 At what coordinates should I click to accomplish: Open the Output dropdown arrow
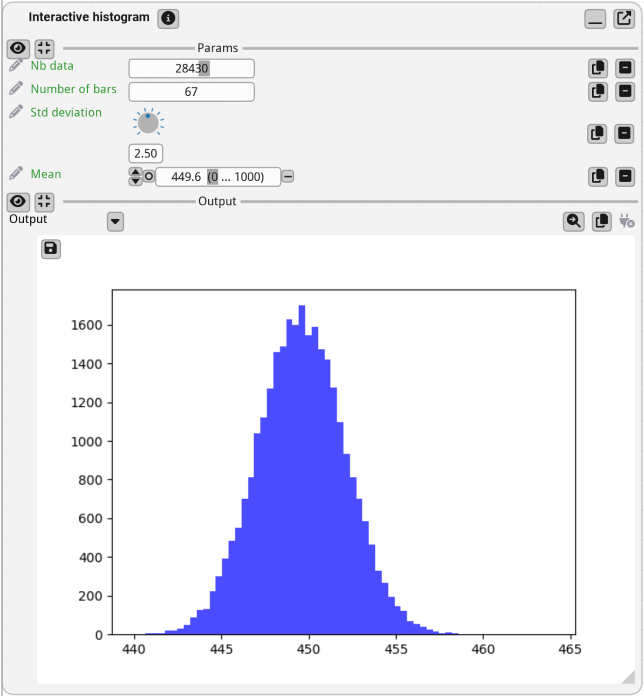[115, 222]
